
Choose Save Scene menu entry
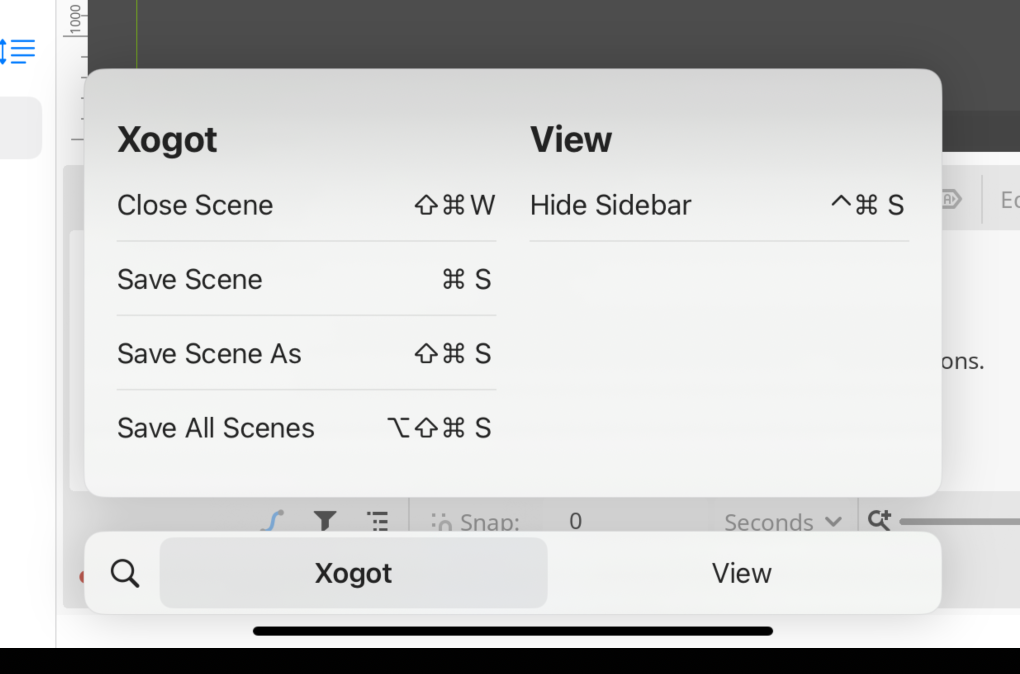[x=306, y=279]
